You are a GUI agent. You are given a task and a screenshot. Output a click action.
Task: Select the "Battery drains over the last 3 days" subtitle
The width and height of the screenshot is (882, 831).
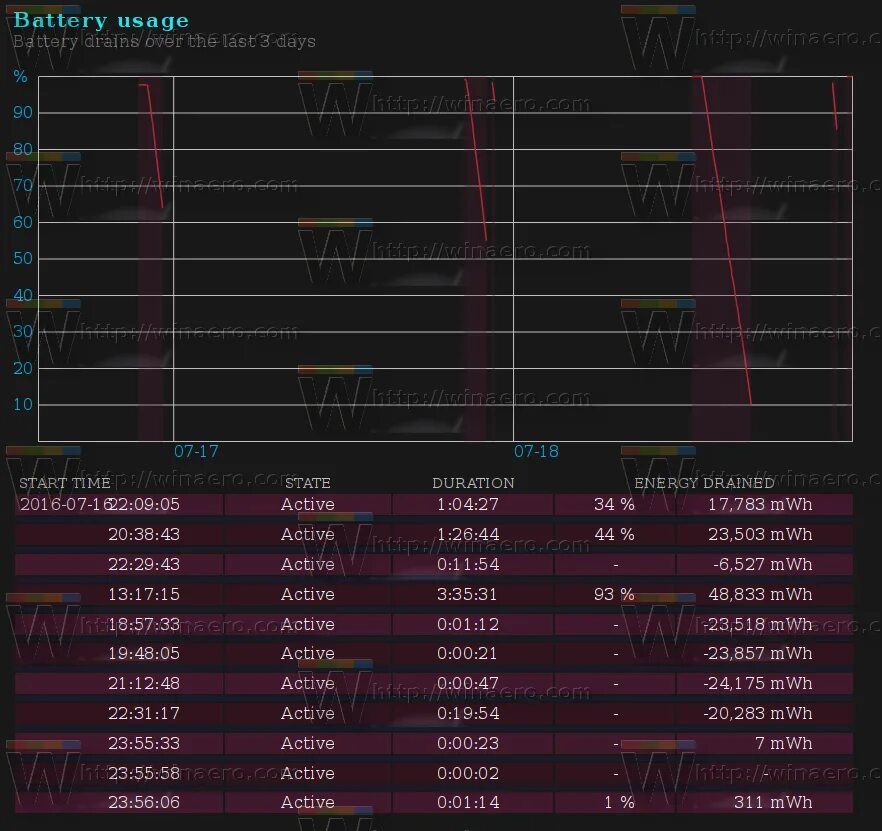tap(164, 42)
